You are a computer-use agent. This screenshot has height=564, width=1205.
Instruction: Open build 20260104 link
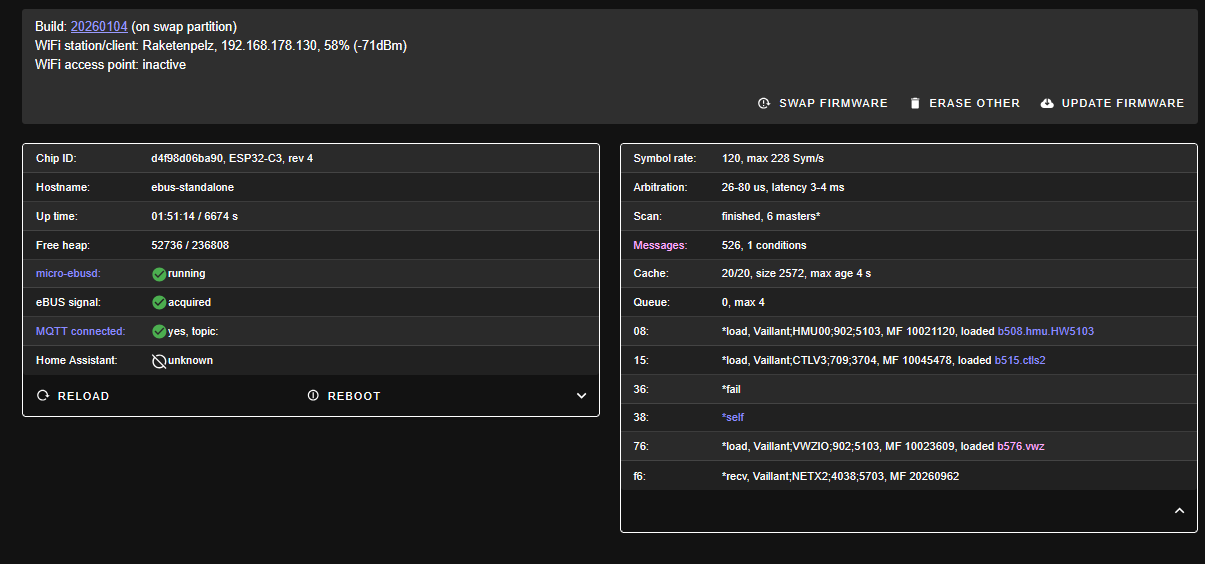tap(98, 26)
